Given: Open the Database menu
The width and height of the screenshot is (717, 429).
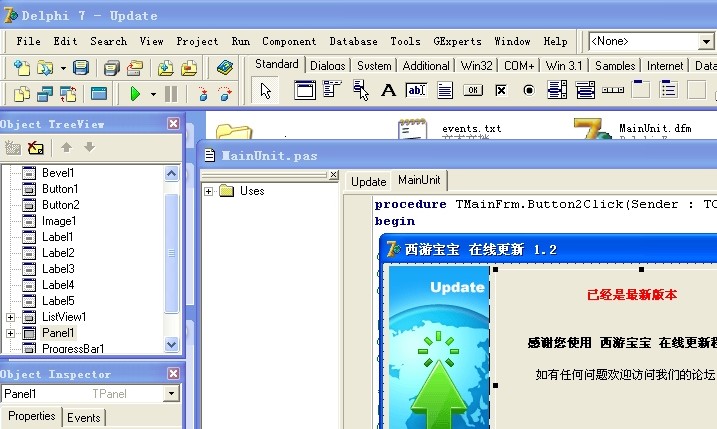Looking at the screenshot, I should click(353, 41).
